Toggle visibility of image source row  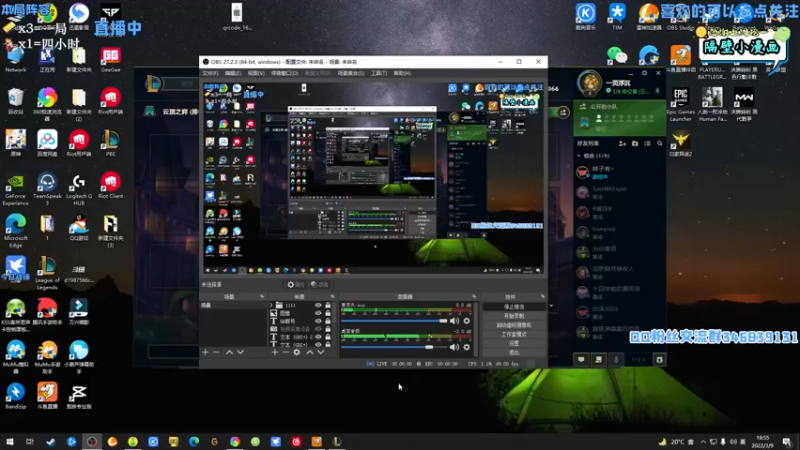[318, 313]
